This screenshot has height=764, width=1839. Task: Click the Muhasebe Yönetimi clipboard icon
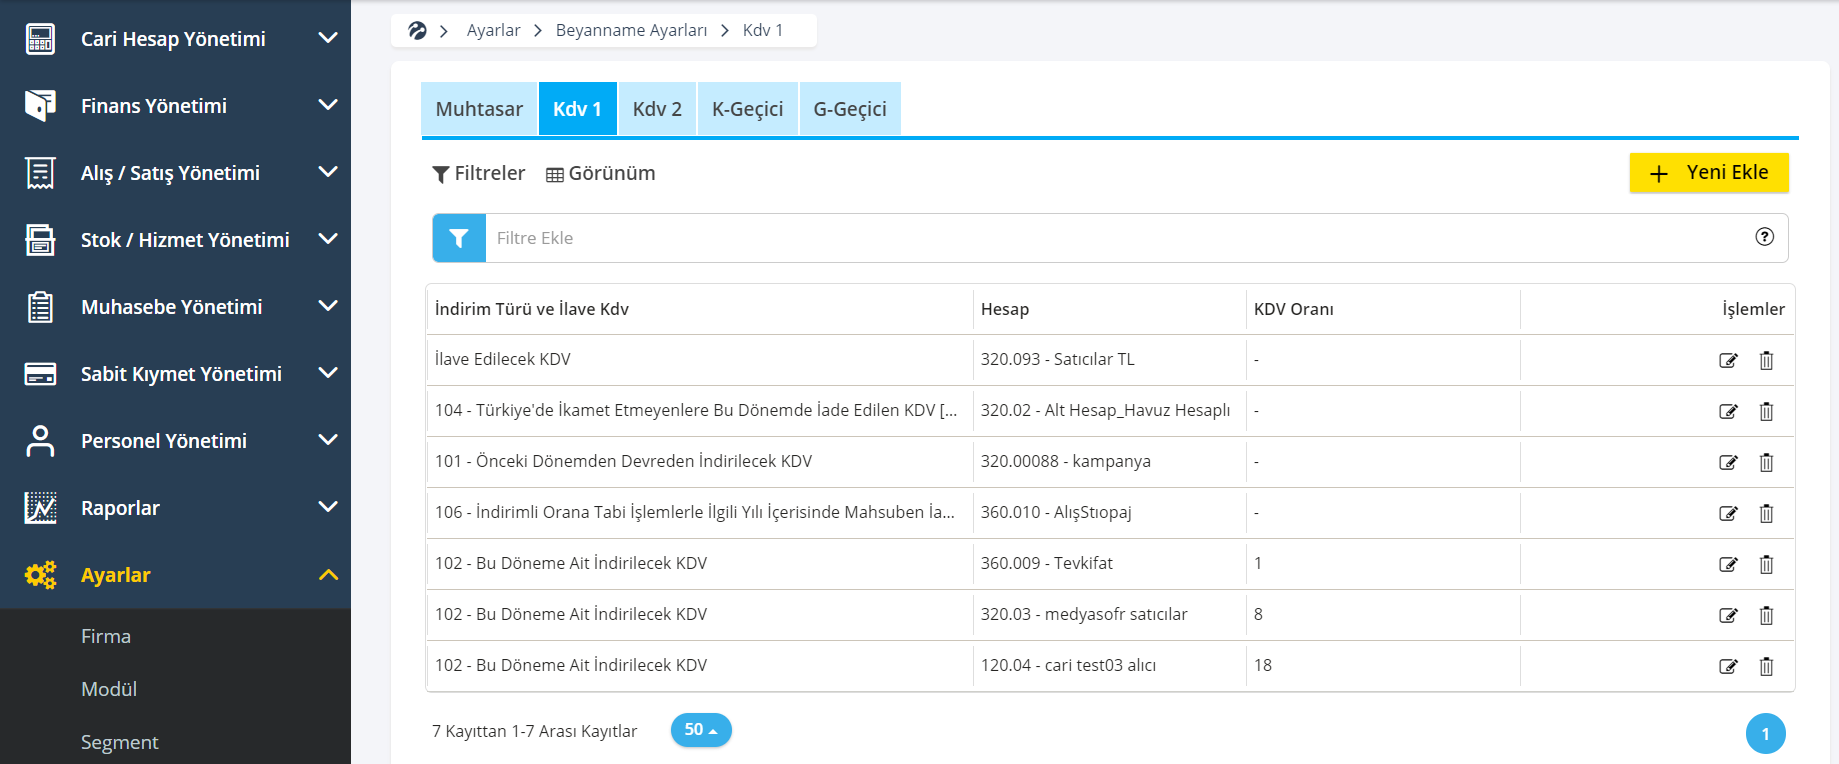point(40,307)
